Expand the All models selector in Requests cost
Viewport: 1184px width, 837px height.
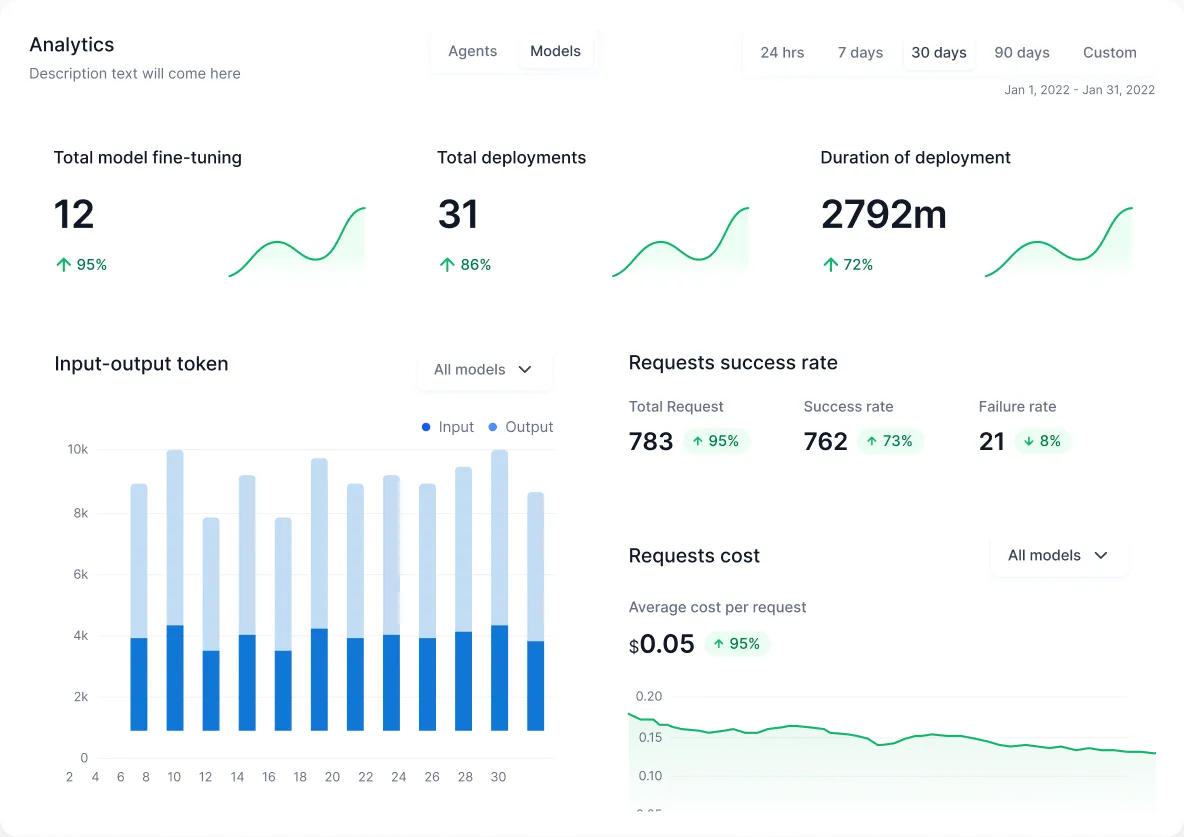(x=1058, y=555)
